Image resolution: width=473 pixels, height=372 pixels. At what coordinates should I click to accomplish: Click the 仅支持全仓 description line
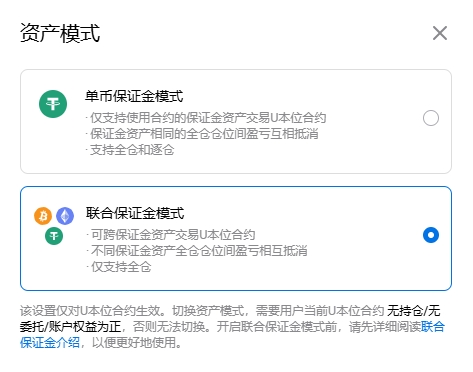click(x=119, y=267)
